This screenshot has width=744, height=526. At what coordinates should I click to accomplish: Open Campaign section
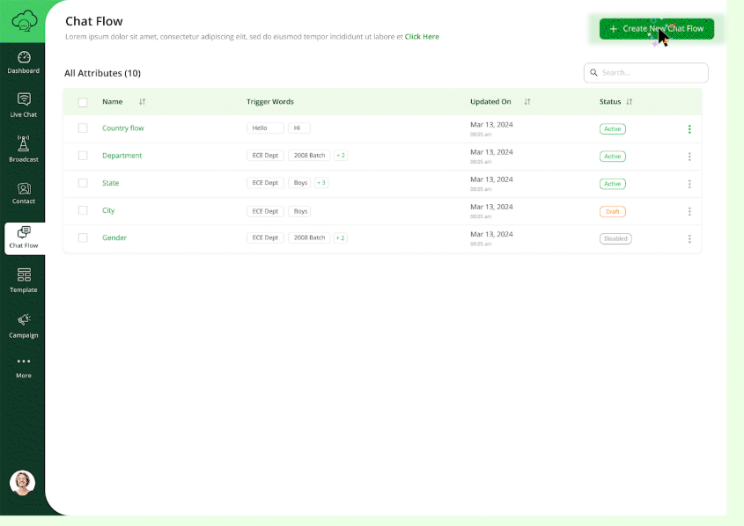[24, 325]
